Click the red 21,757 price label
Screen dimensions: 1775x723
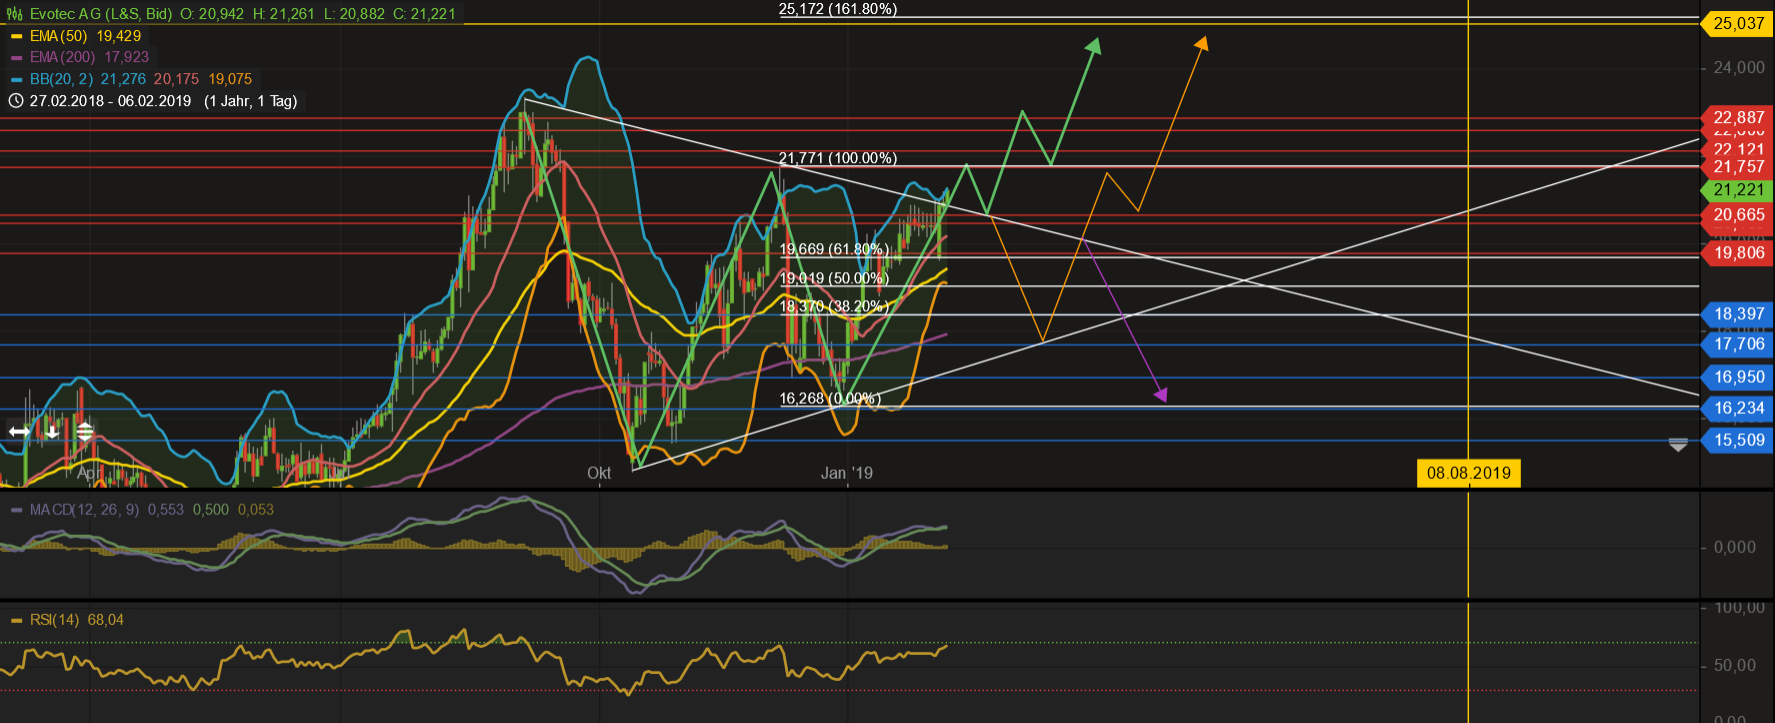[1738, 167]
